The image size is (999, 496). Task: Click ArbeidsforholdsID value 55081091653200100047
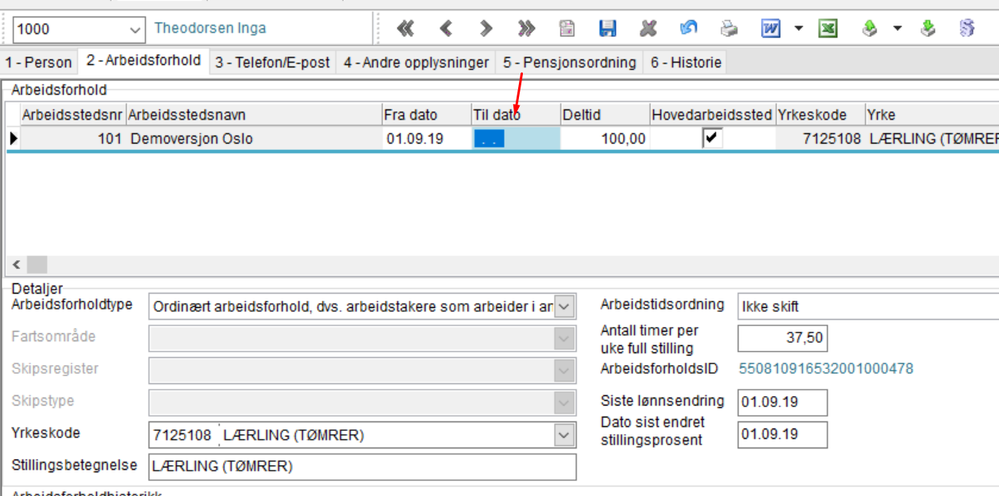click(826, 368)
